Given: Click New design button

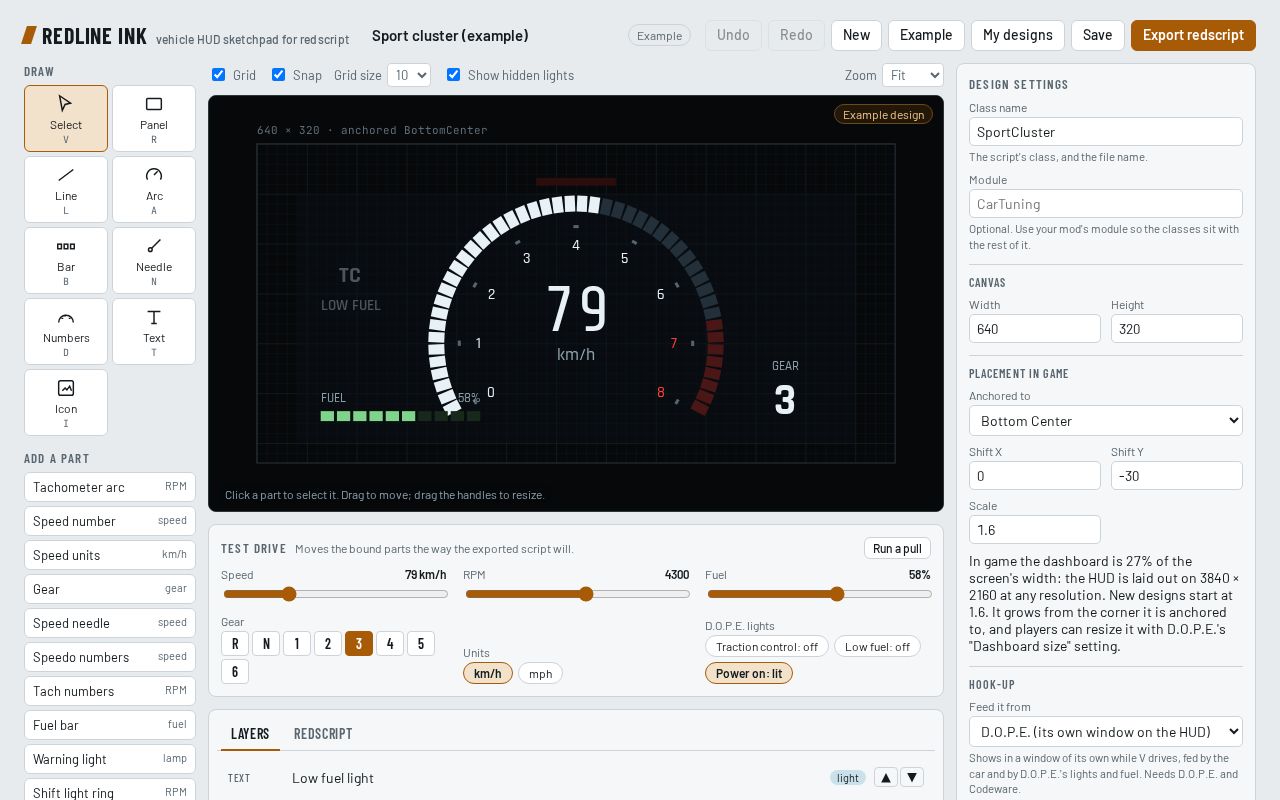Looking at the screenshot, I should tap(856, 35).
